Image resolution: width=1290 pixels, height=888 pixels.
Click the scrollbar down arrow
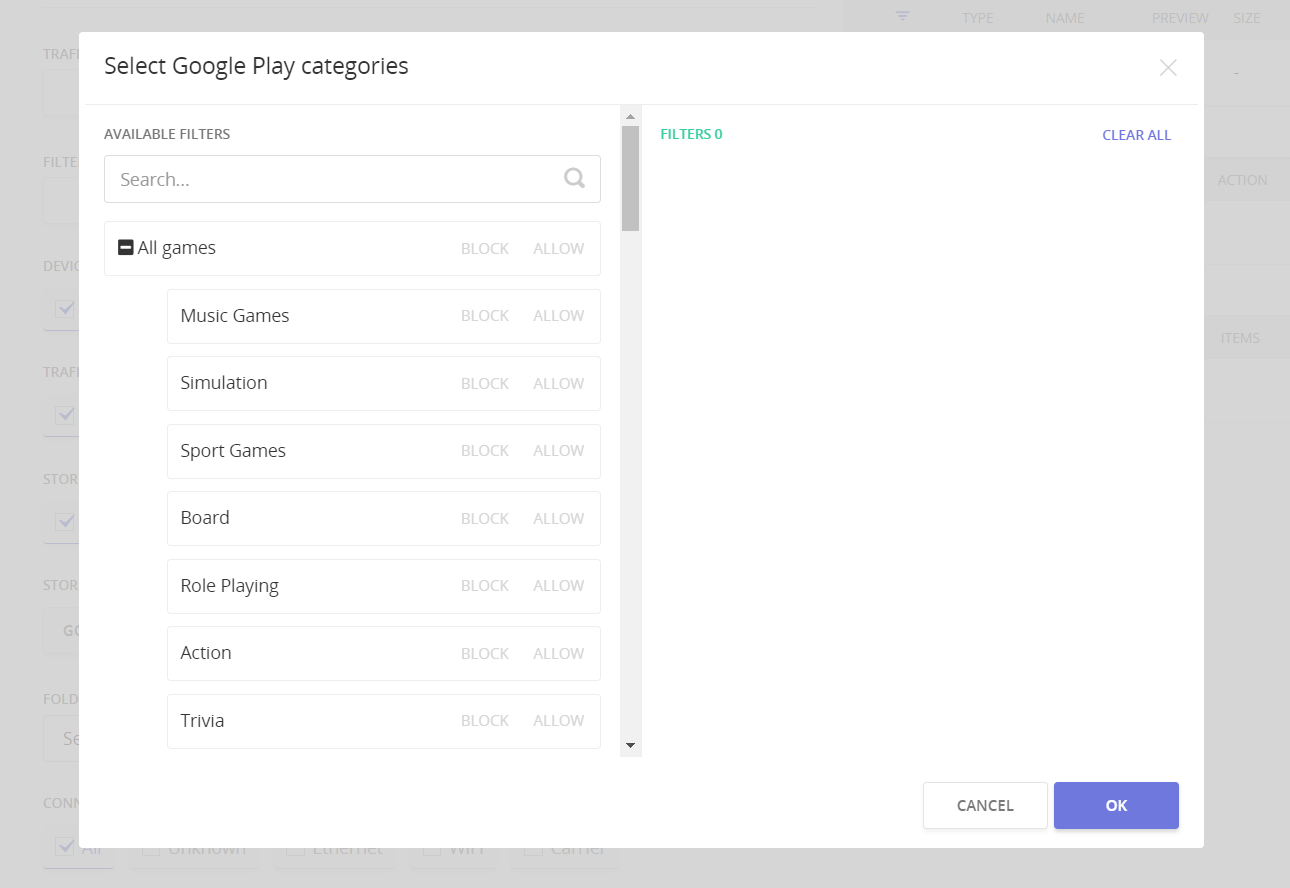(x=630, y=745)
